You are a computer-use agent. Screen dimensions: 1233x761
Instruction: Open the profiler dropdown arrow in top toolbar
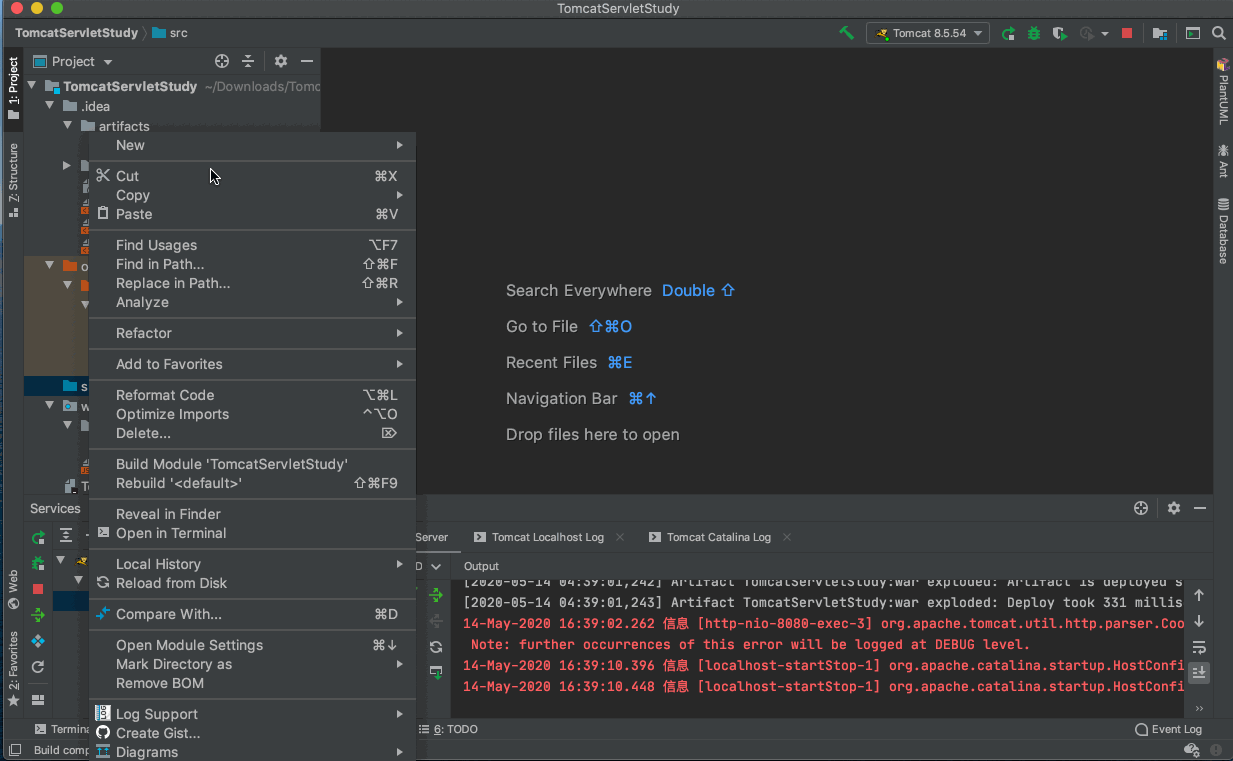(1105, 33)
